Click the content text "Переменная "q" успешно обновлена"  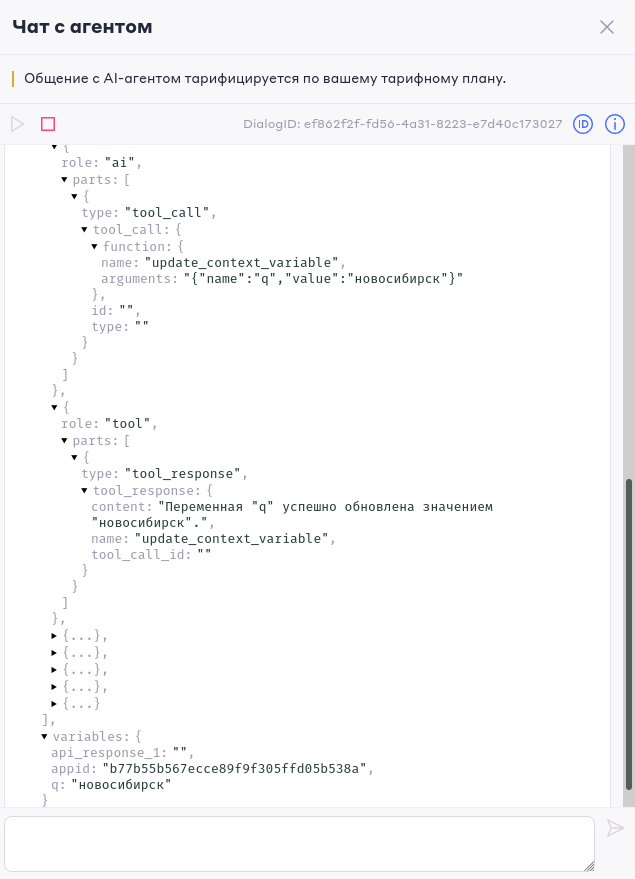point(286,506)
